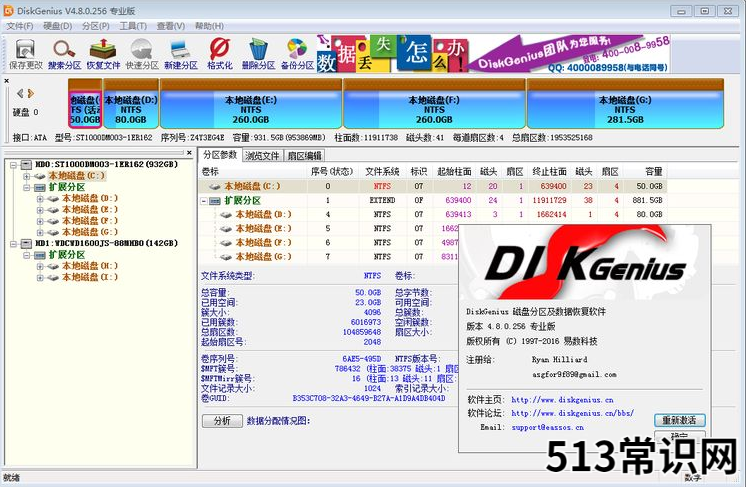Click the 新建分区 (New partition) icon
The image size is (747, 487).
181,54
